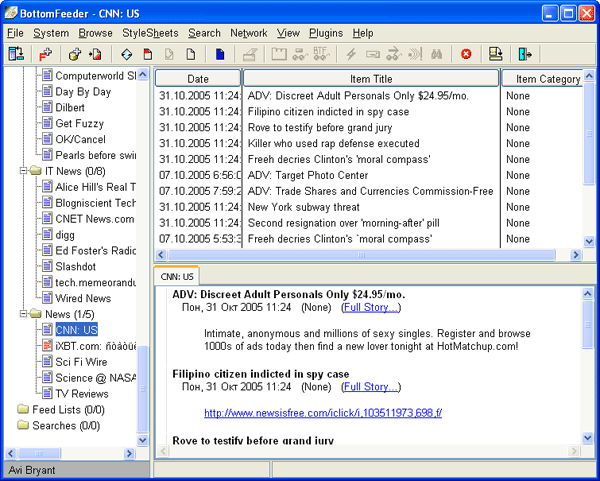Click the feed tree scroll-down arrow

(143, 441)
